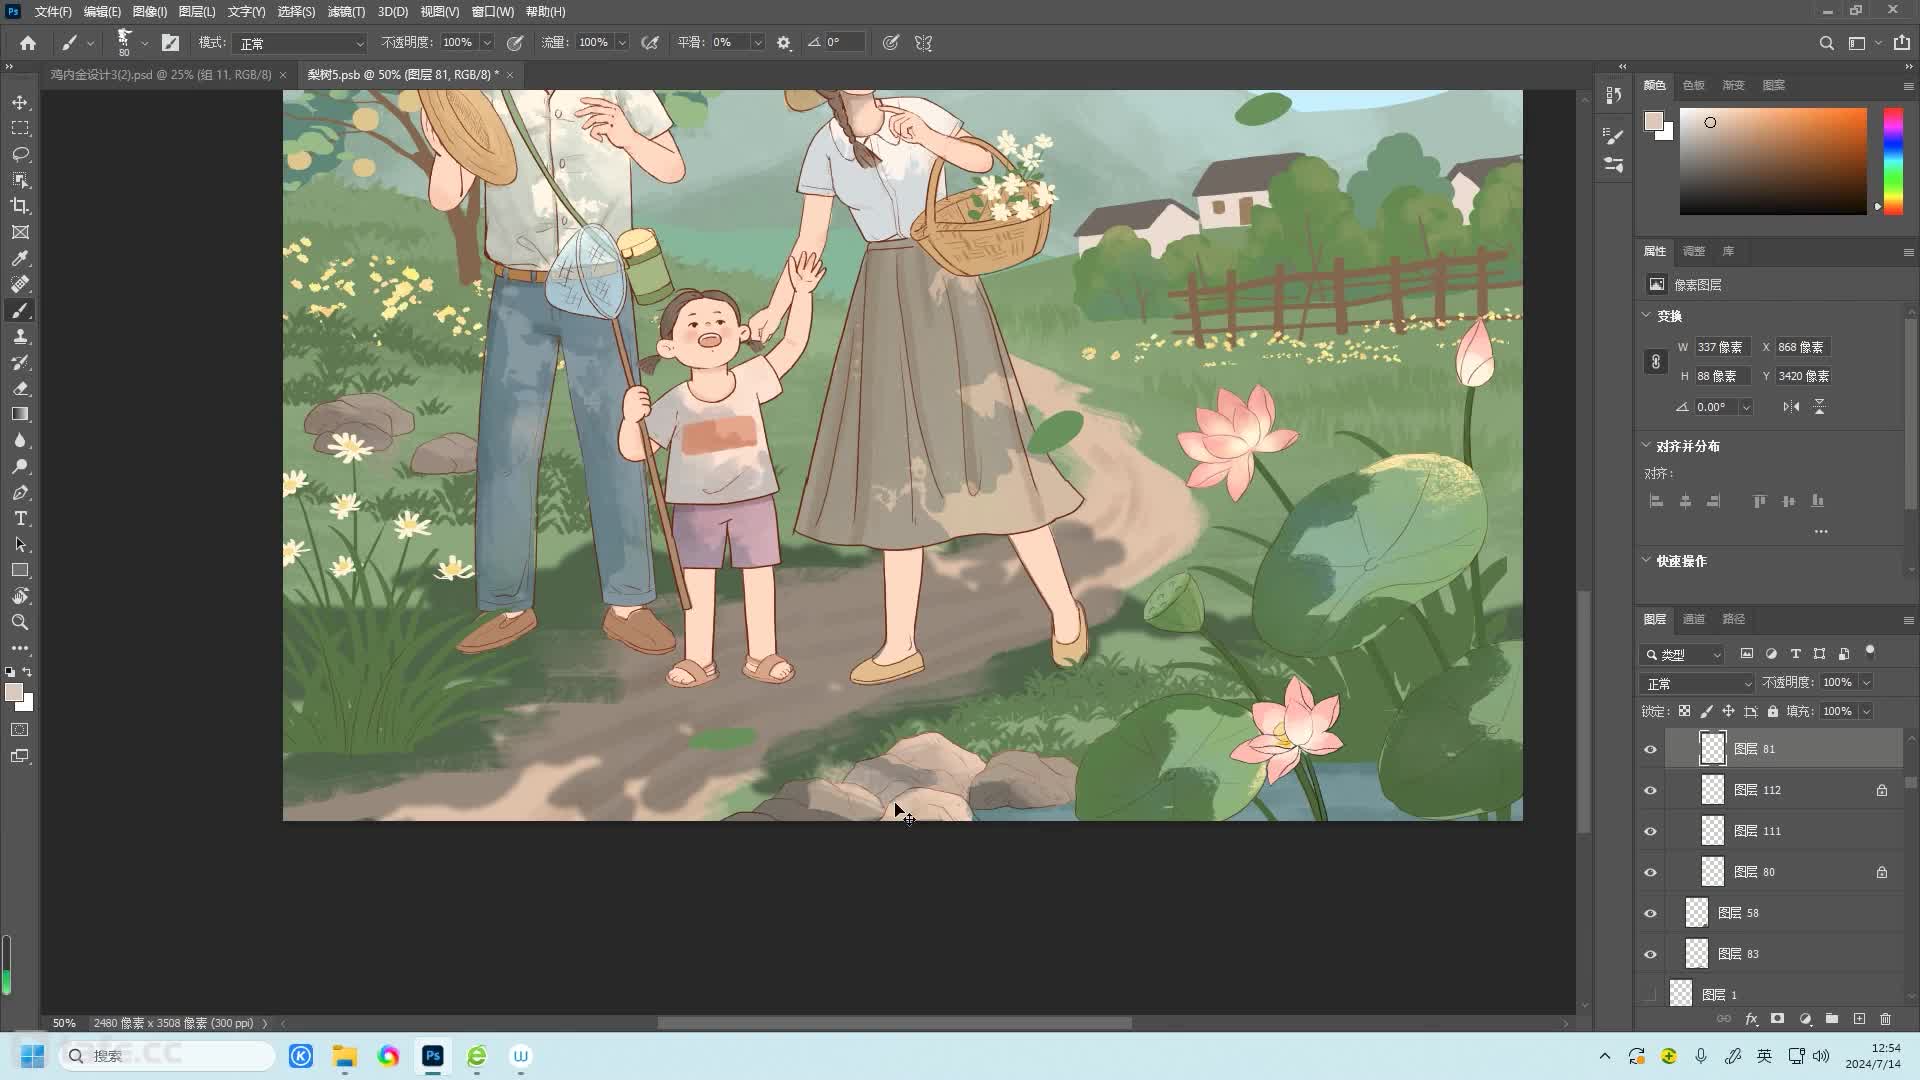
Task: Open the 文件(F) menu
Action: click(x=53, y=12)
